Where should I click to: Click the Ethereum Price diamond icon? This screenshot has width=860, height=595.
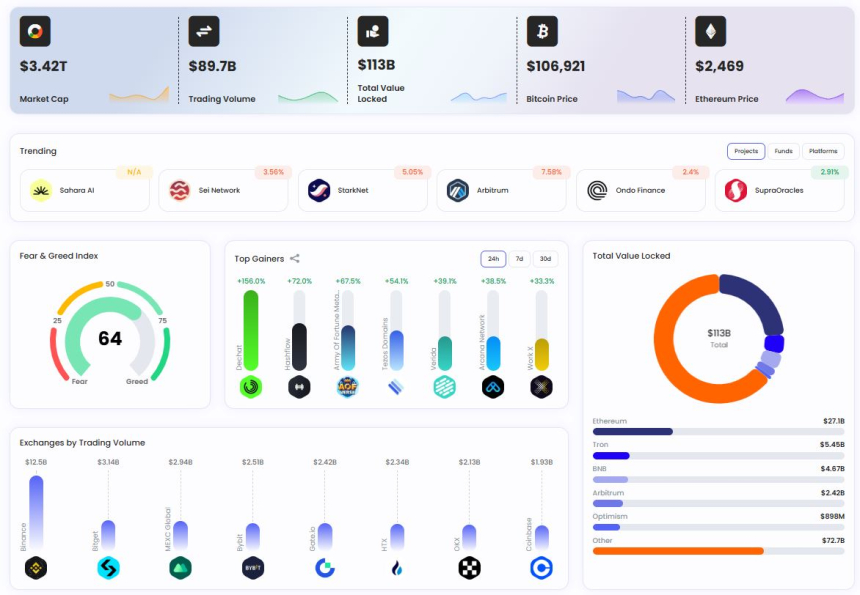[x=710, y=31]
